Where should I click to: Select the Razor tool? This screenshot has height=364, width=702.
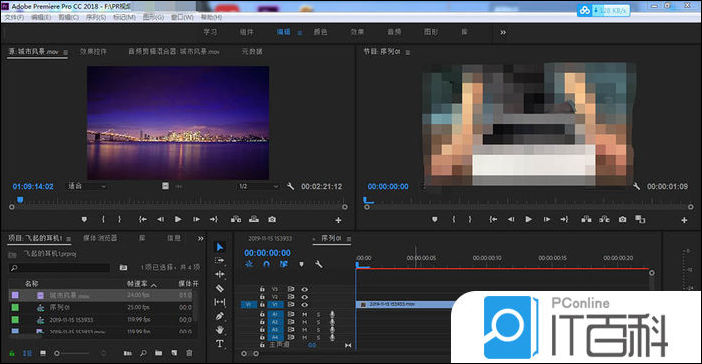pos(219,288)
